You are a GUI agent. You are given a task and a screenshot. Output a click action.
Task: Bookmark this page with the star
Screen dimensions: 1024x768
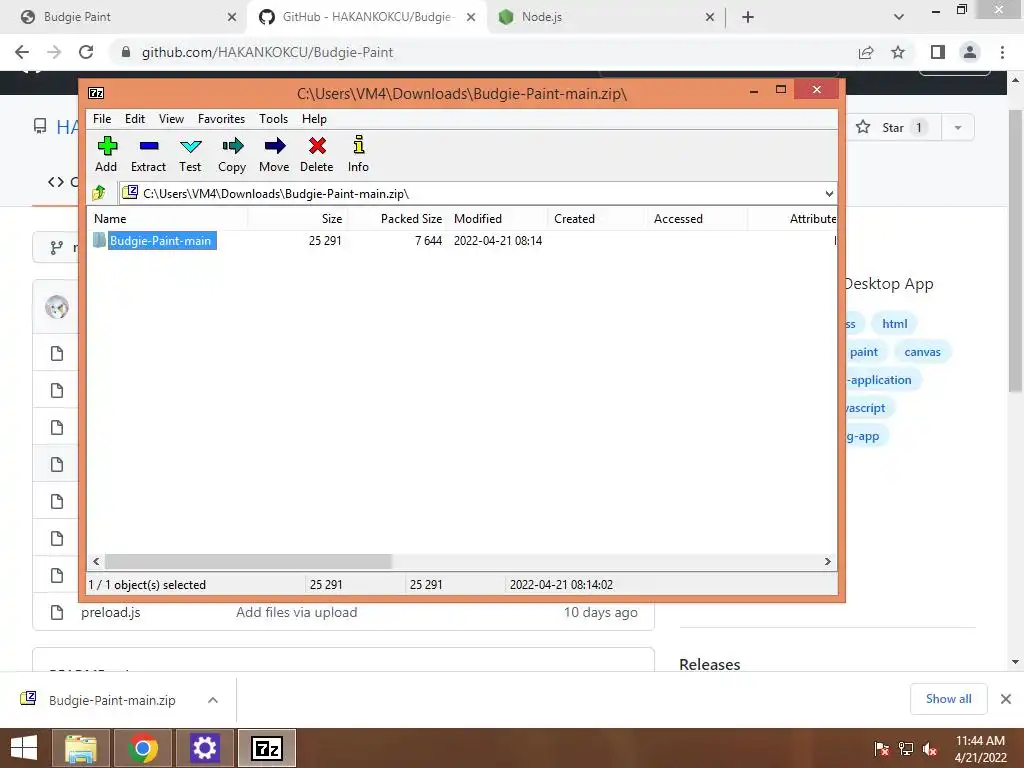[x=898, y=52]
